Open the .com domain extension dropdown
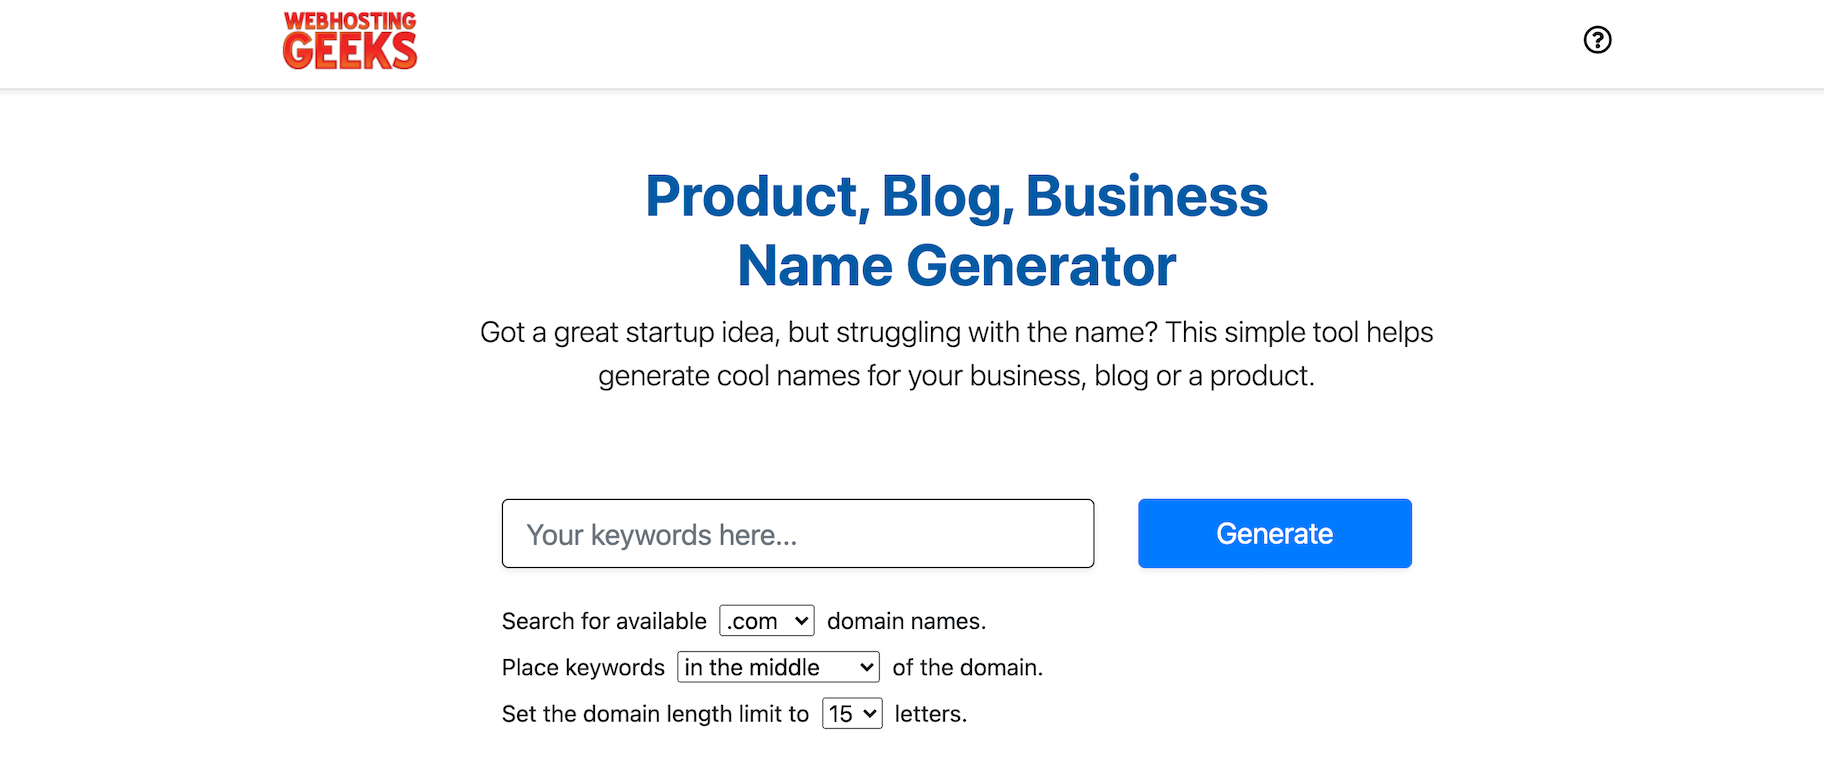The height and width of the screenshot is (777, 1824). [x=766, y=621]
